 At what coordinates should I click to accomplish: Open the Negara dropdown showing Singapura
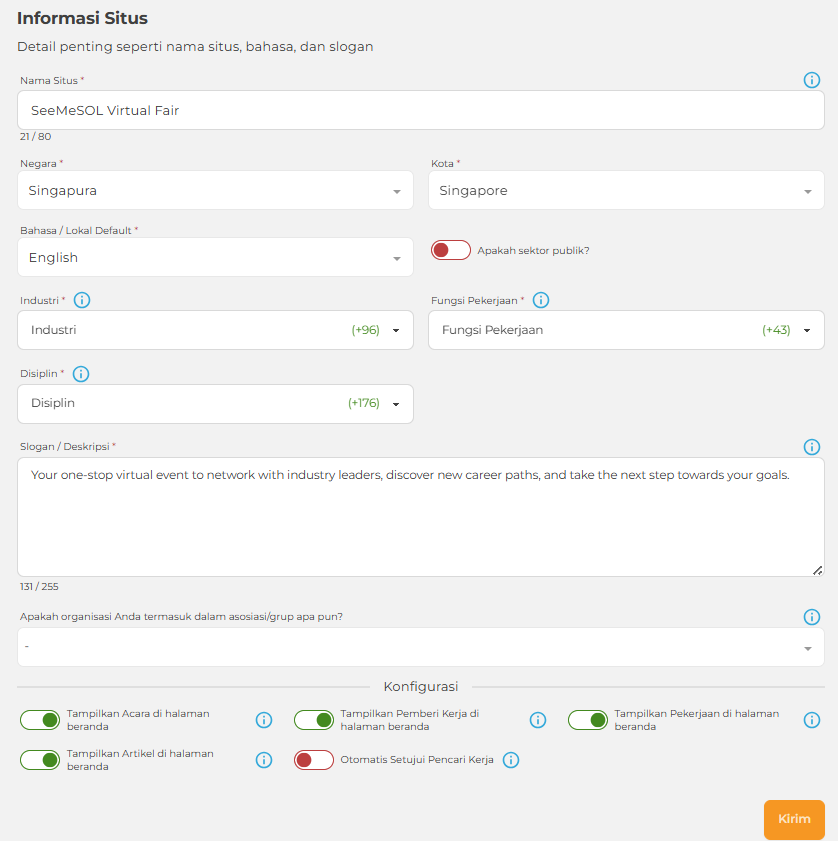click(x=215, y=191)
